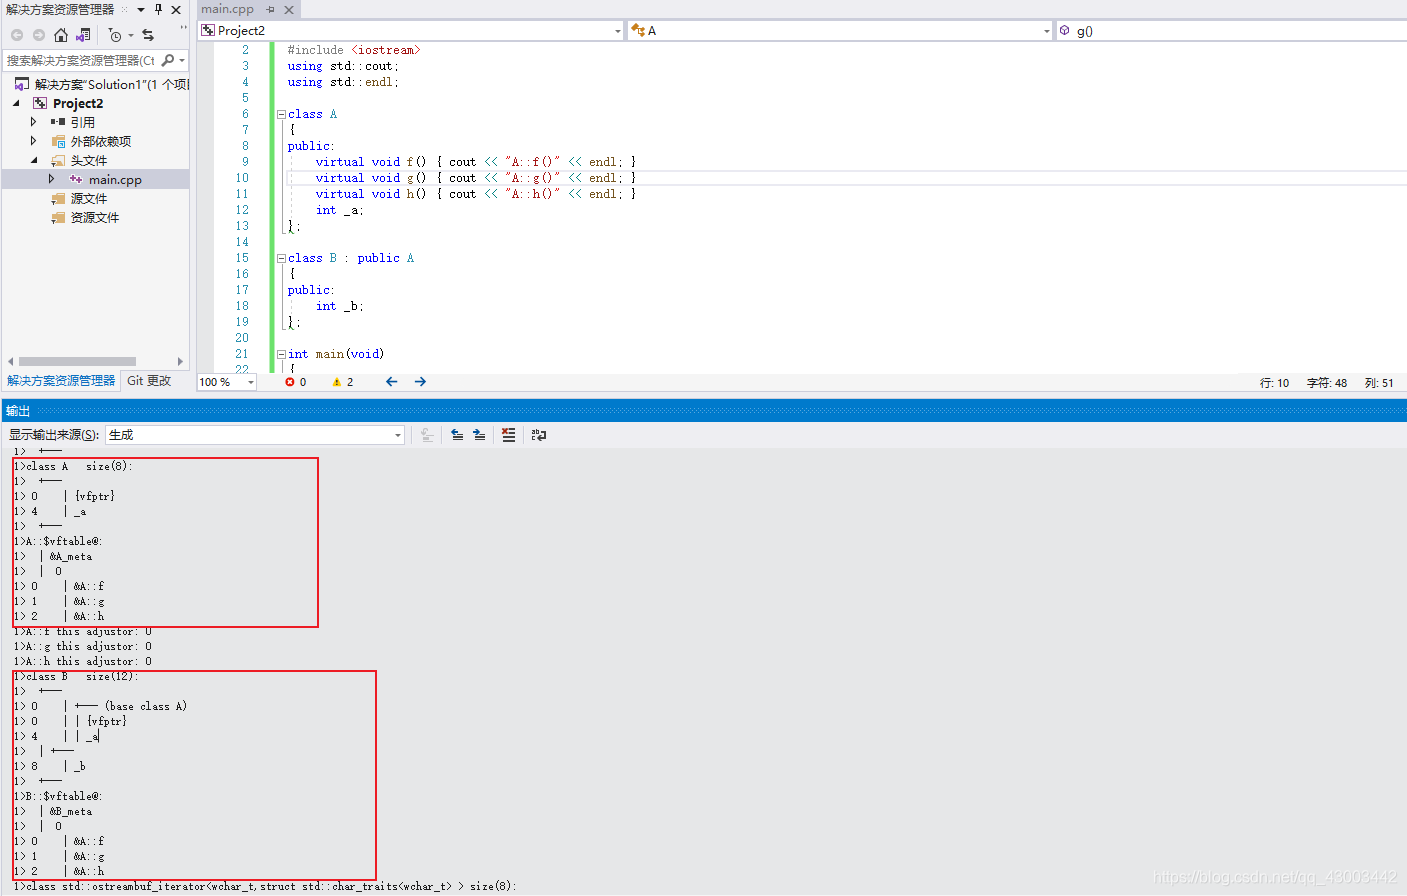The height and width of the screenshot is (896, 1407).
Task: Navigate to next issue with right arrow
Action: pyautogui.click(x=420, y=382)
